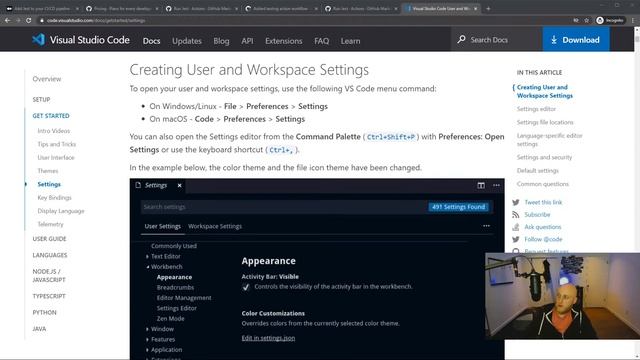The width and height of the screenshot is (640, 360).
Task: Open the Themes sidebar link
Action: pos(48,171)
